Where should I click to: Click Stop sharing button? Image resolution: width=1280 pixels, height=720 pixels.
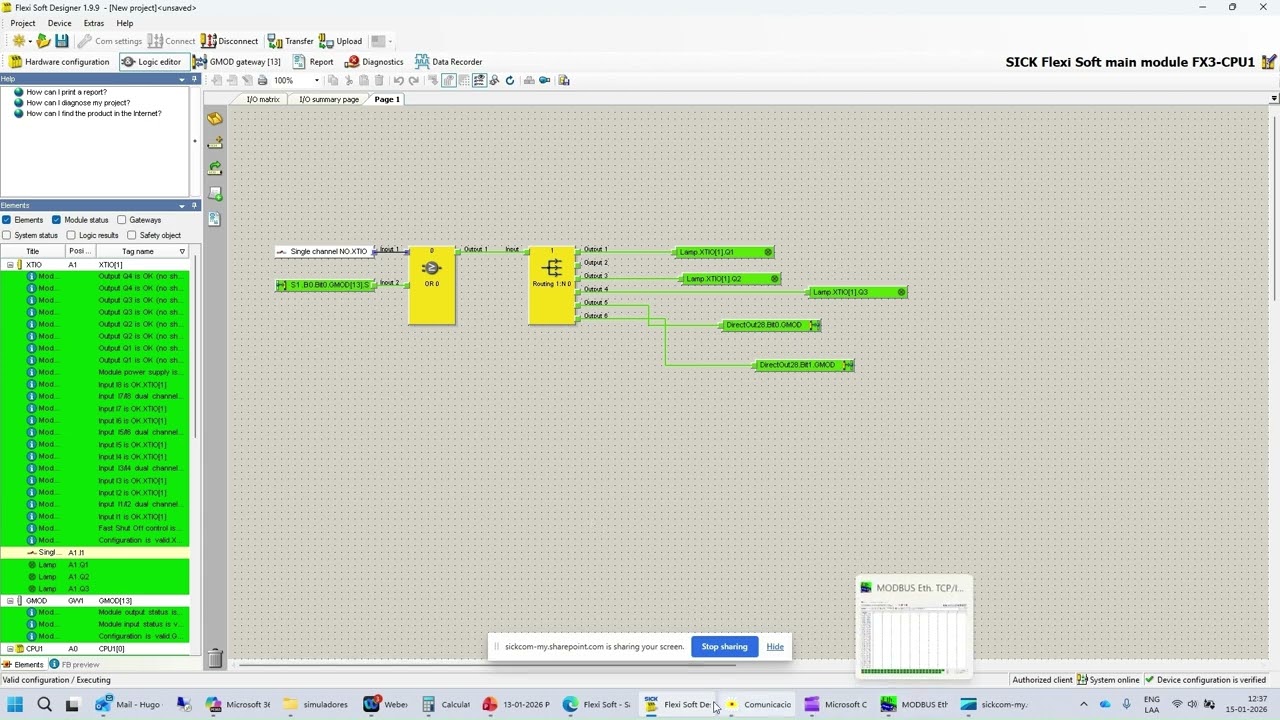[724, 646]
